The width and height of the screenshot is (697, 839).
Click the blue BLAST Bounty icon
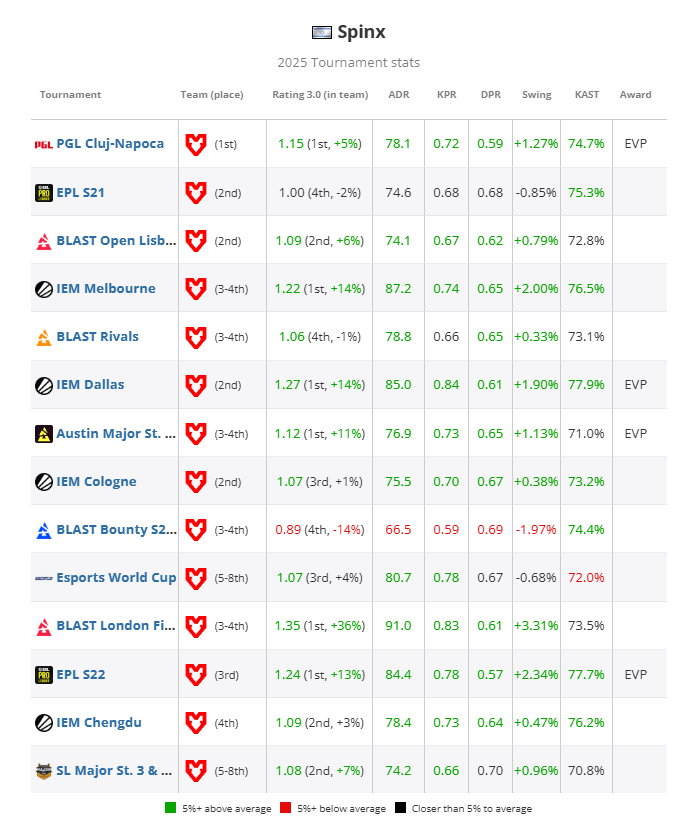43,530
